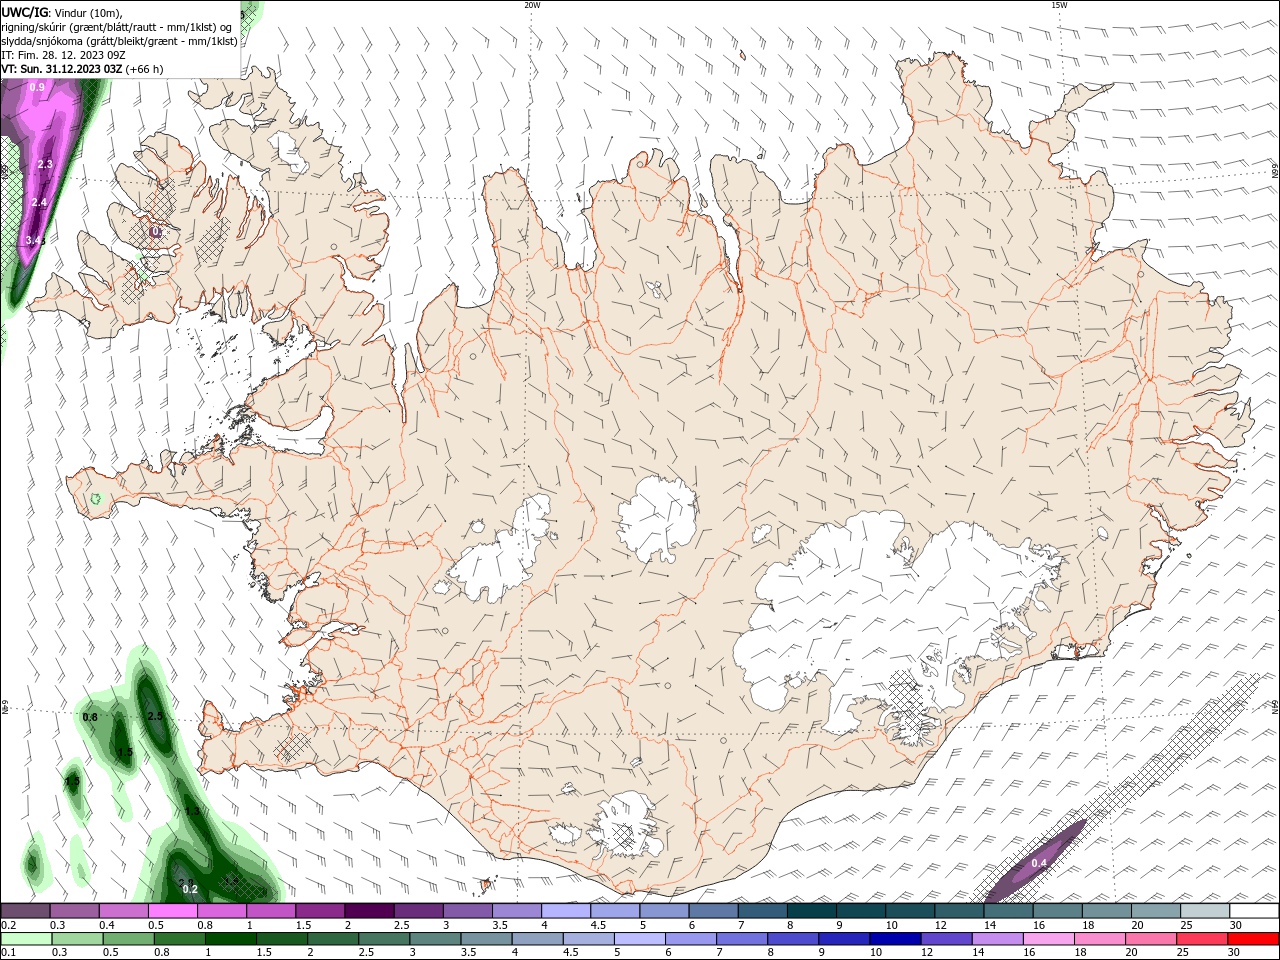Select crimson swatch labeled 25 in lower legend row

[x=1203, y=939]
